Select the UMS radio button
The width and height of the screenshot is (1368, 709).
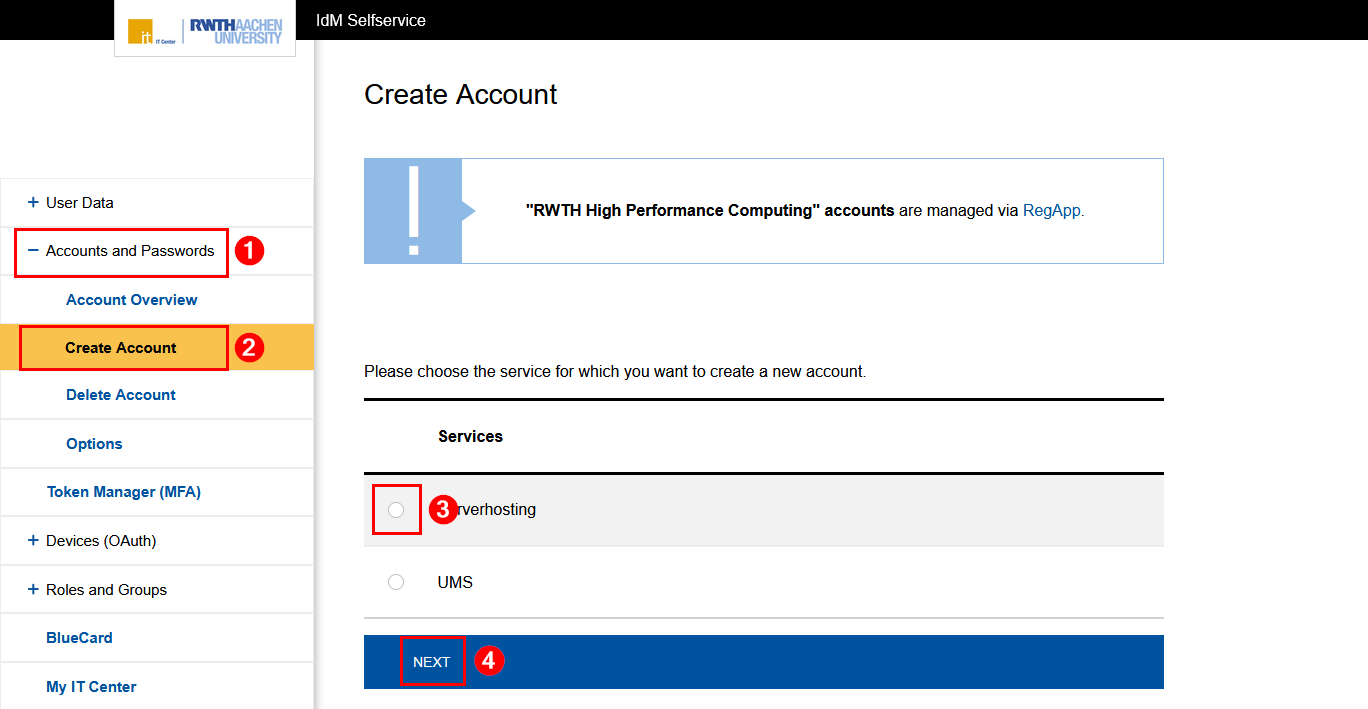pyautogui.click(x=396, y=581)
